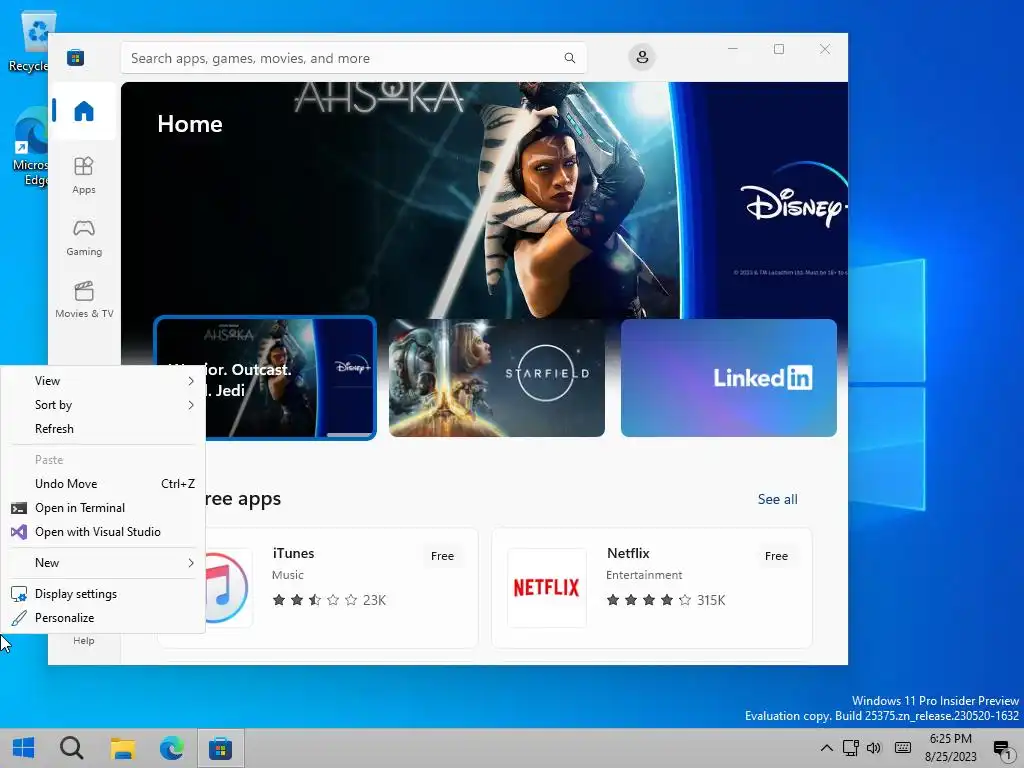This screenshot has width=1024, height=768.
Task: Select Personalize menu entry
Action: click(x=103, y=618)
